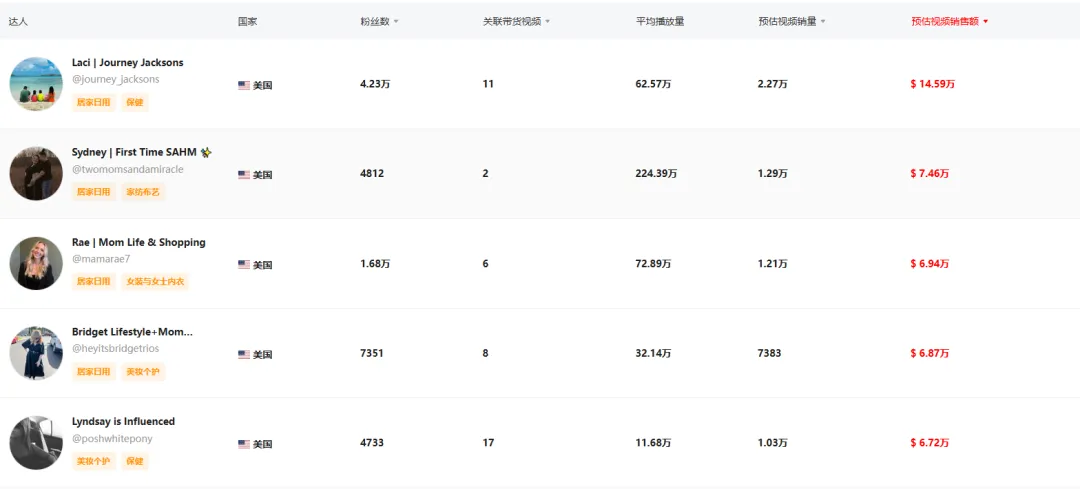Select follower count 1.68万
This screenshot has width=1080, height=489.
pos(375,263)
